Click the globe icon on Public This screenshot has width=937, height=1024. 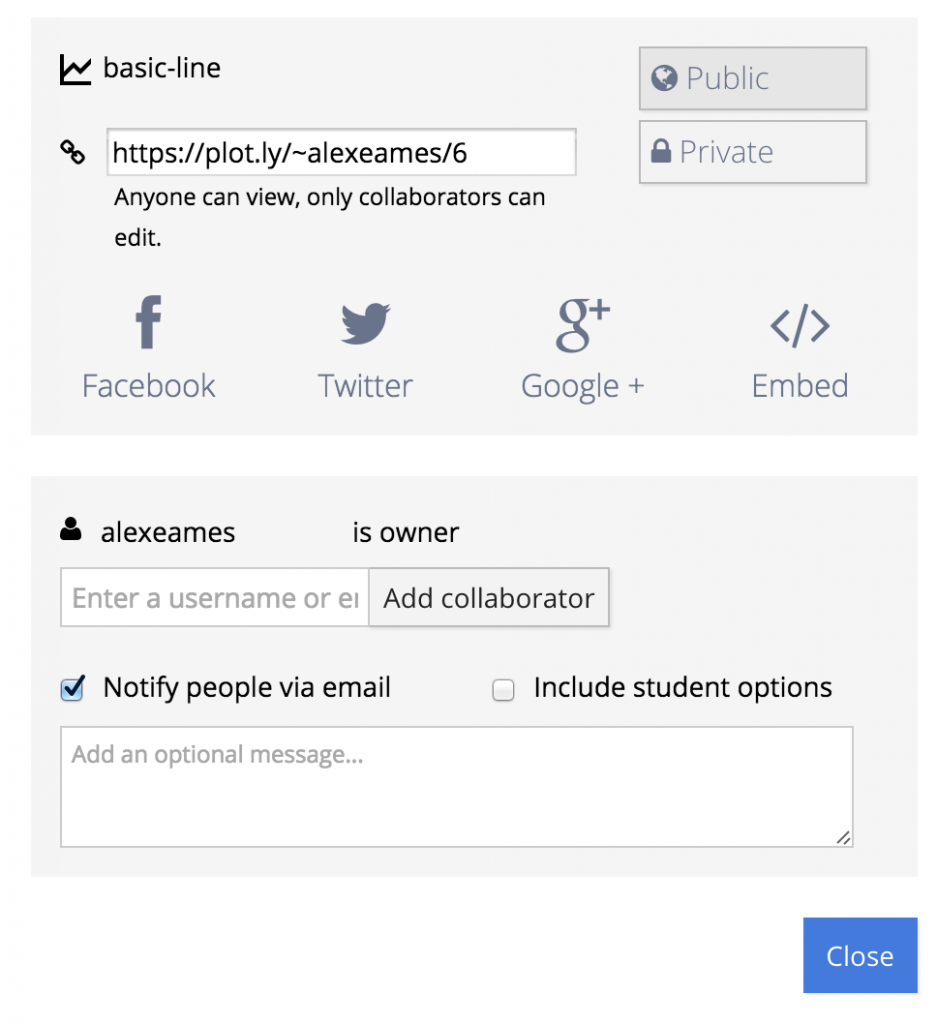click(664, 78)
